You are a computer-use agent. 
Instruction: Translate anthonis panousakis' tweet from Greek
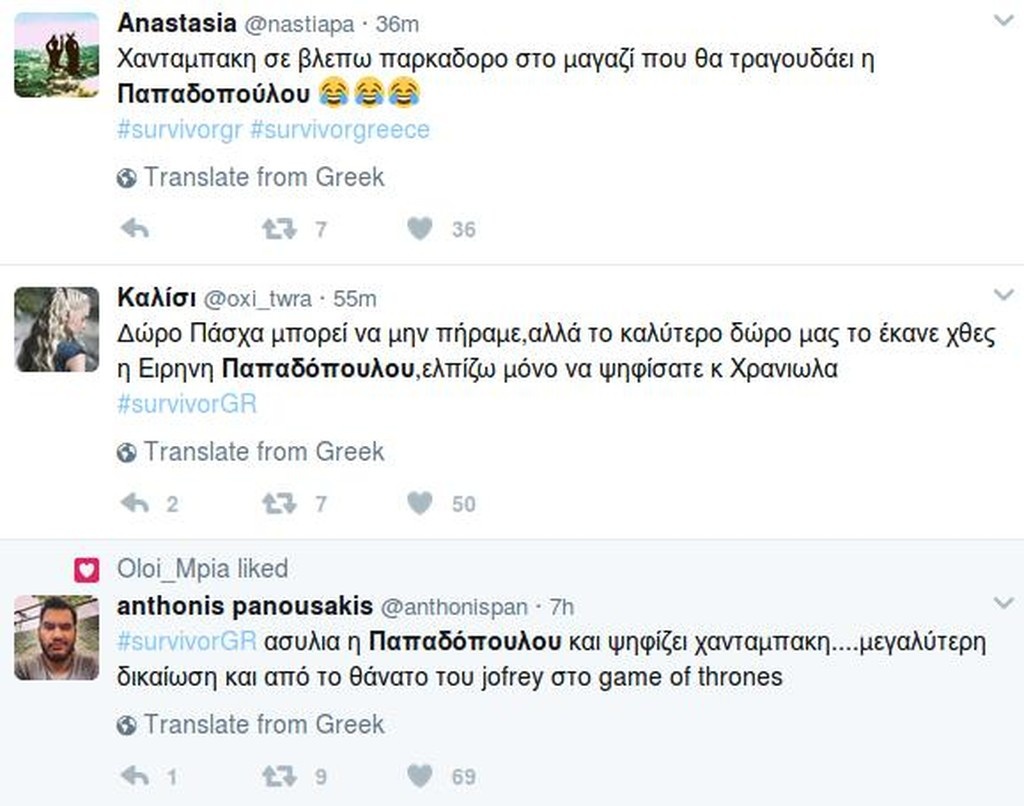[x=263, y=724]
